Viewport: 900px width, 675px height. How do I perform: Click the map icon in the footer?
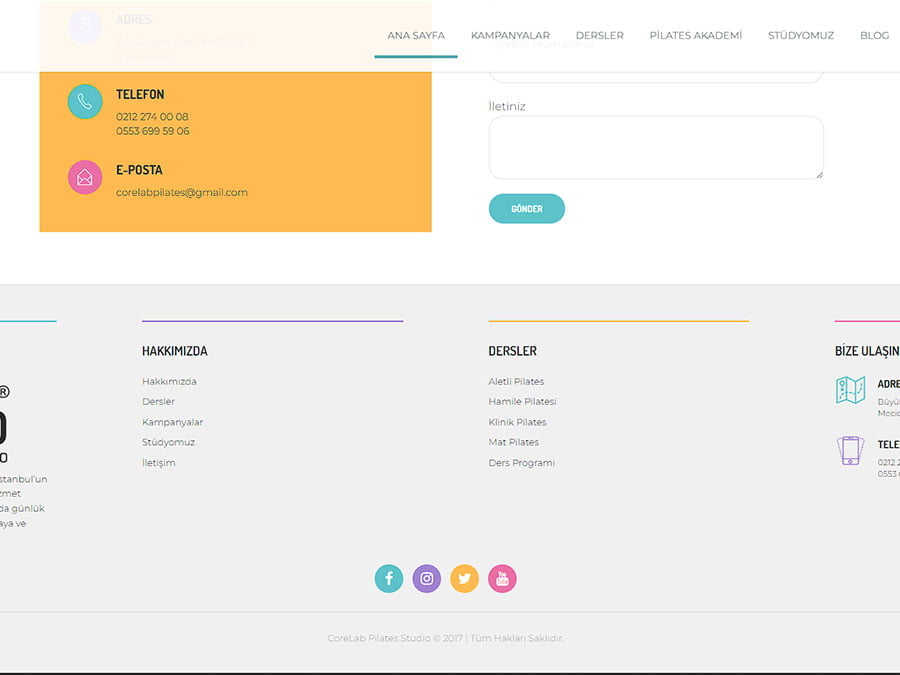(850, 390)
